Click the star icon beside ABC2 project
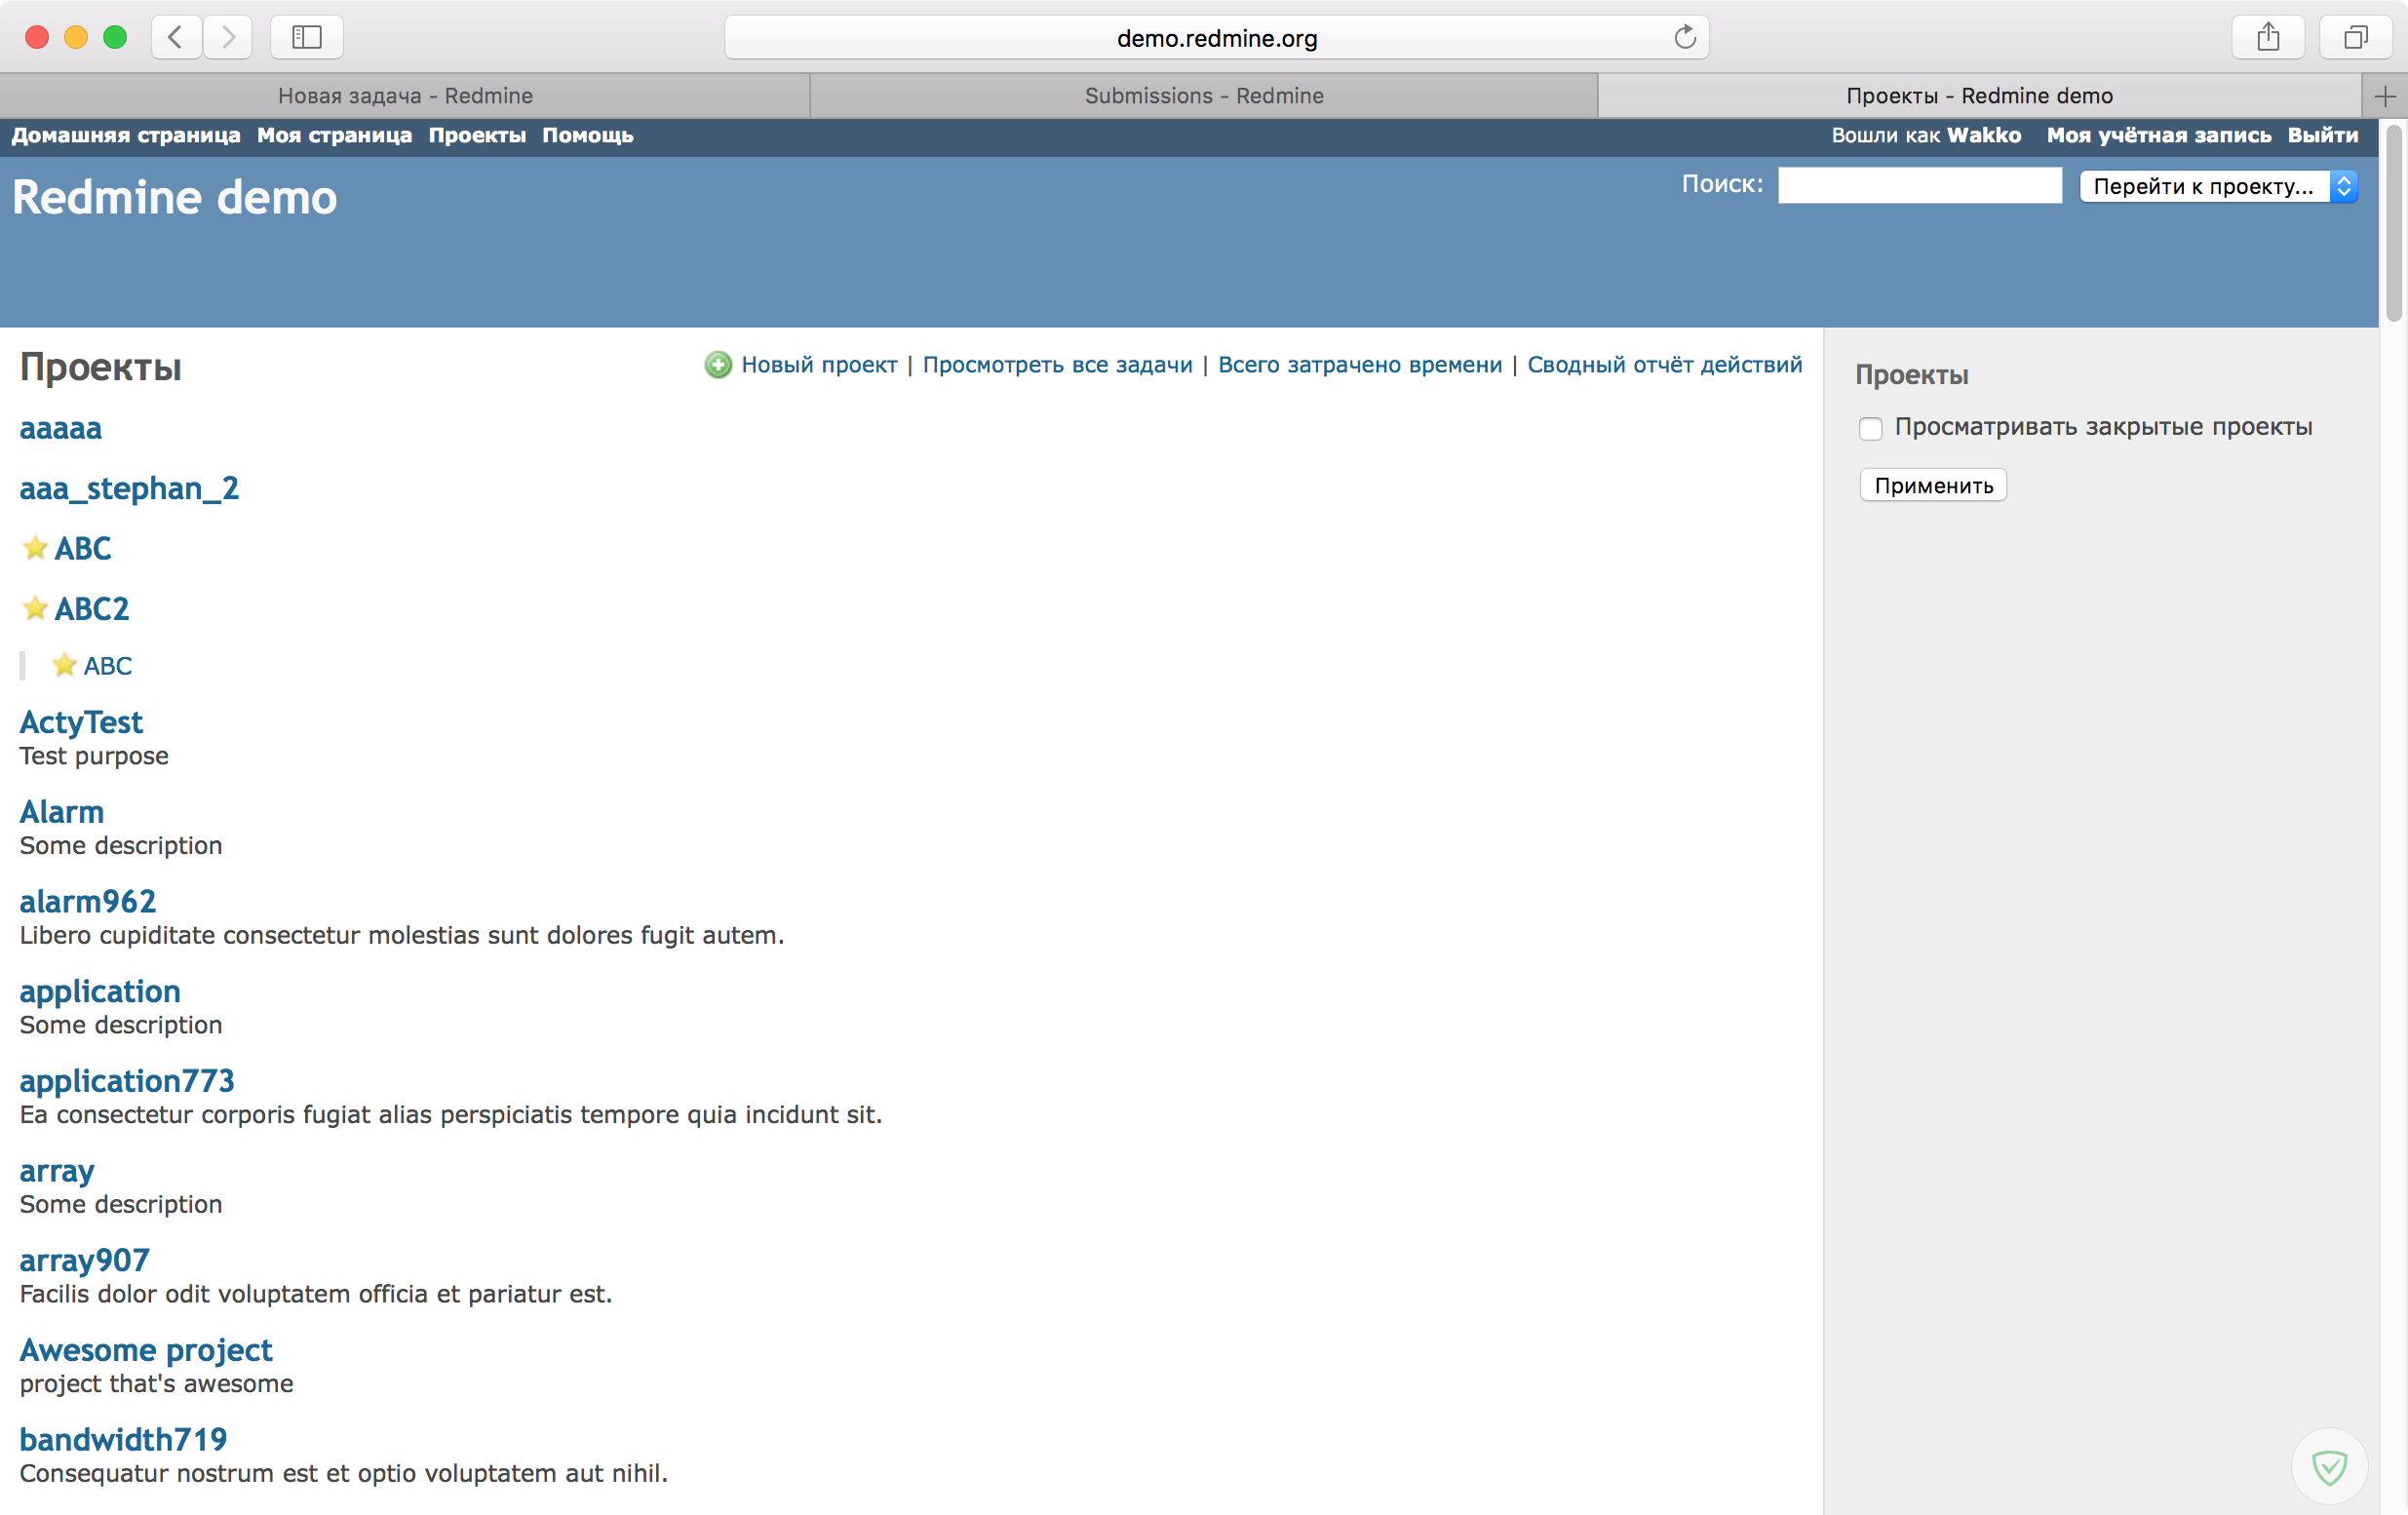The image size is (2408, 1515). pyautogui.click(x=35, y=607)
